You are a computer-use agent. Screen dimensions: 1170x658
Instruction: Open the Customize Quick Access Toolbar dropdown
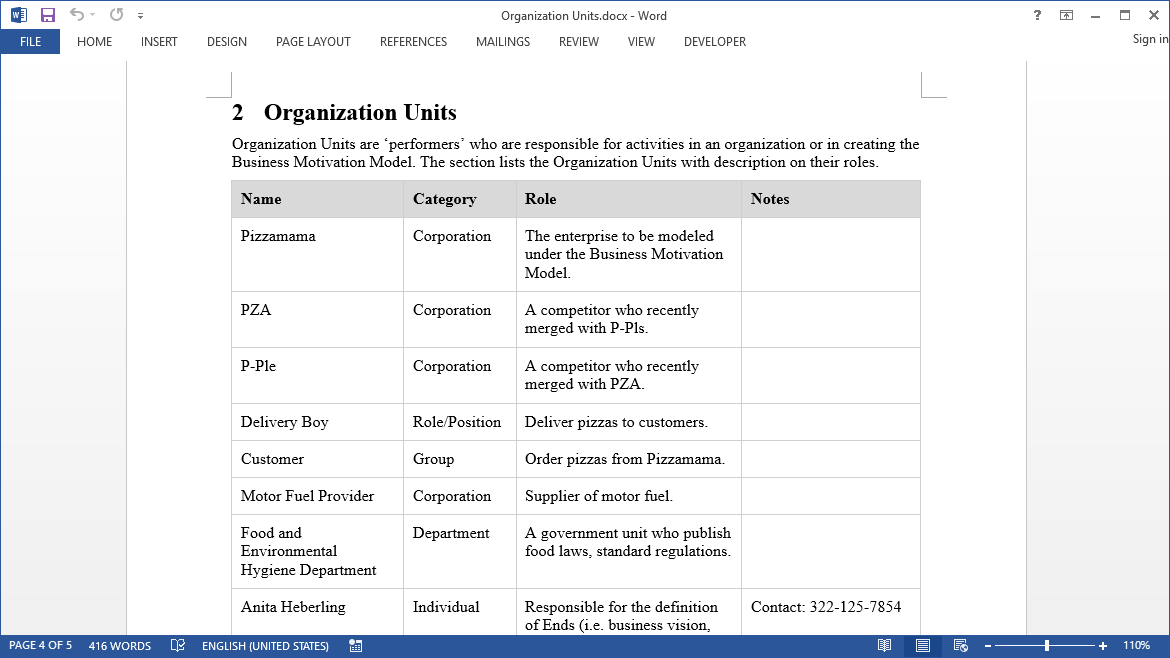click(140, 16)
